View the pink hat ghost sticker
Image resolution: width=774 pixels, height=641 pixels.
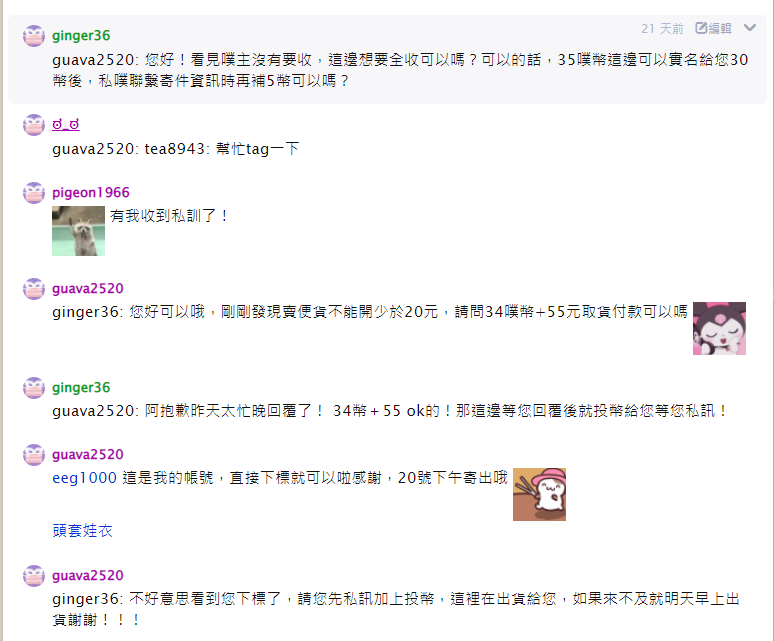(540, 494)
